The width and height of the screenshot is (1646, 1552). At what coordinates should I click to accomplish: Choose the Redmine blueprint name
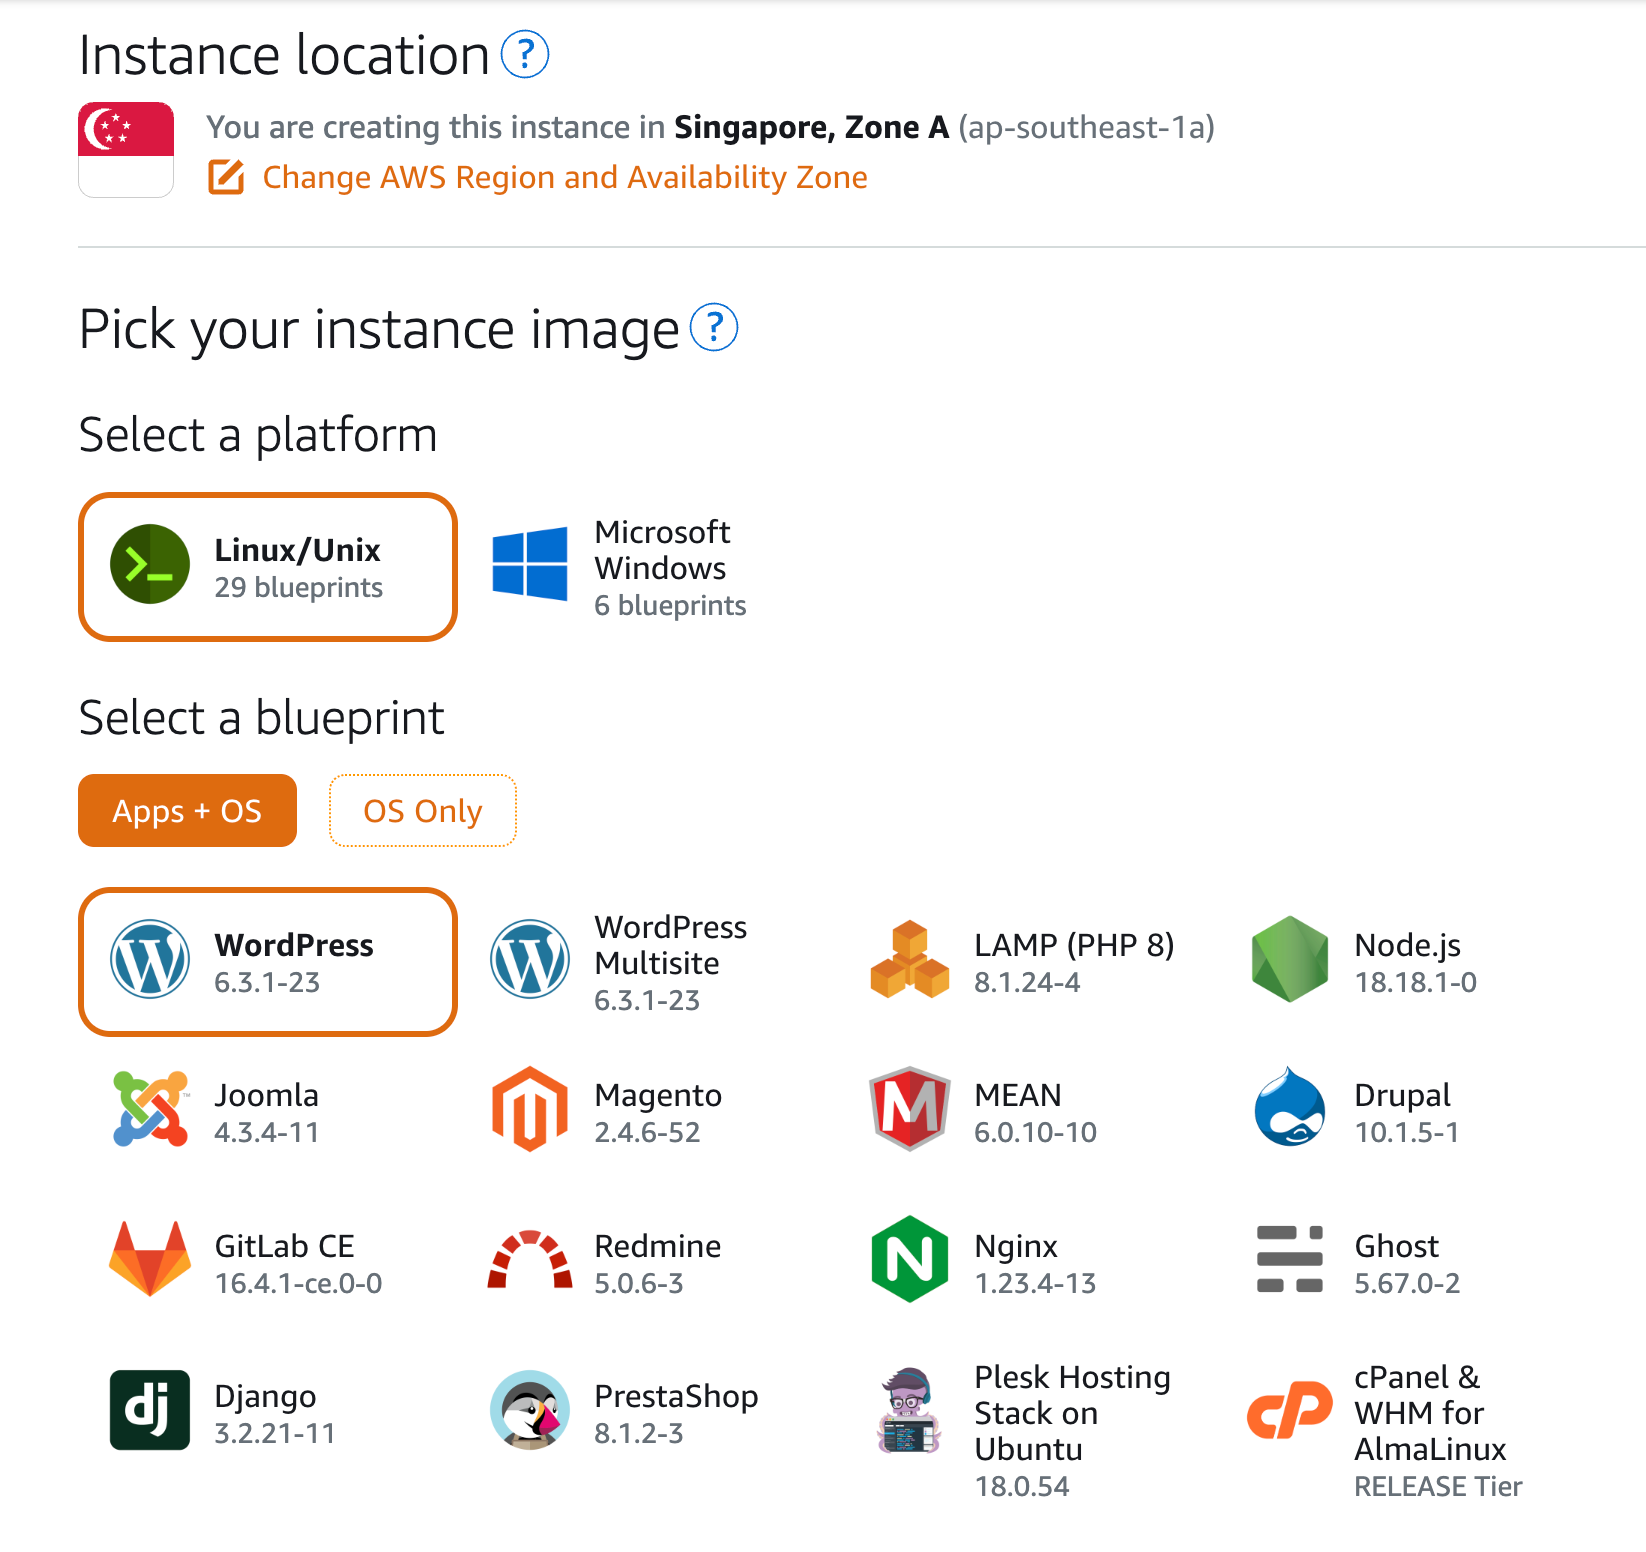pos(658,1246)
